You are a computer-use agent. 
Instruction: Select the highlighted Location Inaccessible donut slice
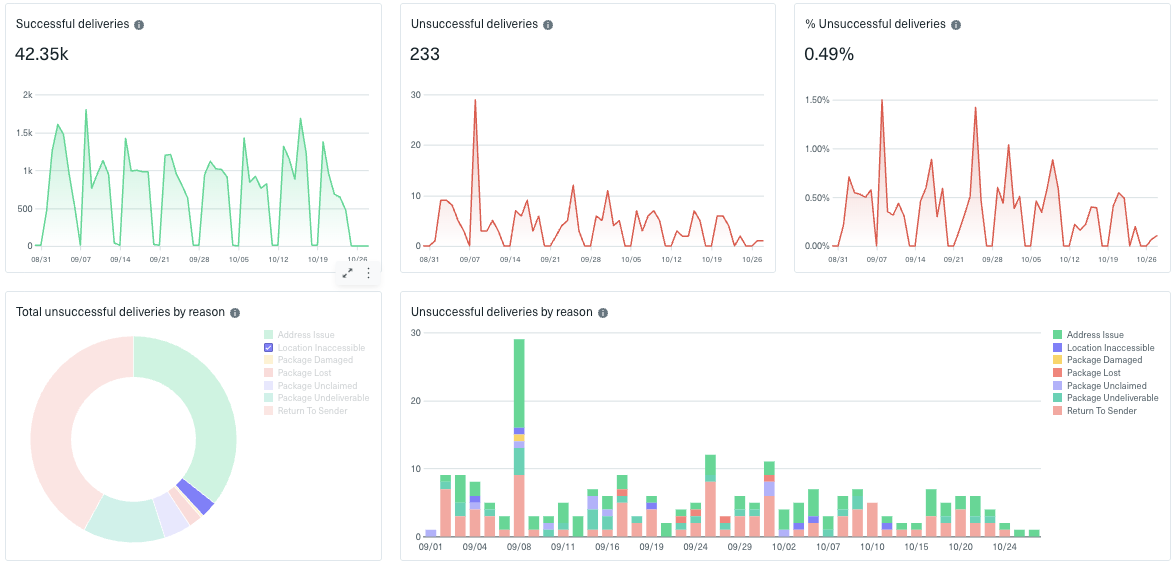[196, 497]
